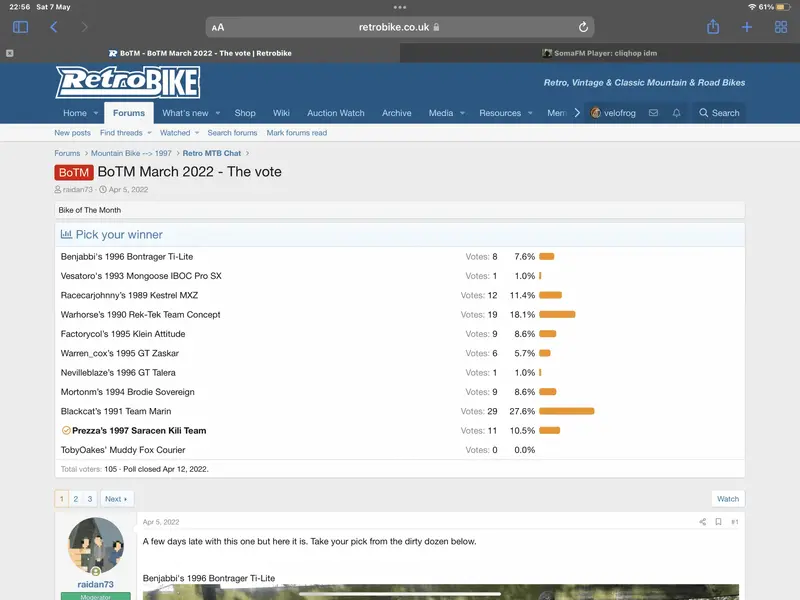Click Benjabbi's 1996 Bontrager Ti-Lite poll option
The image size is (800, 600).
(127, 256)
